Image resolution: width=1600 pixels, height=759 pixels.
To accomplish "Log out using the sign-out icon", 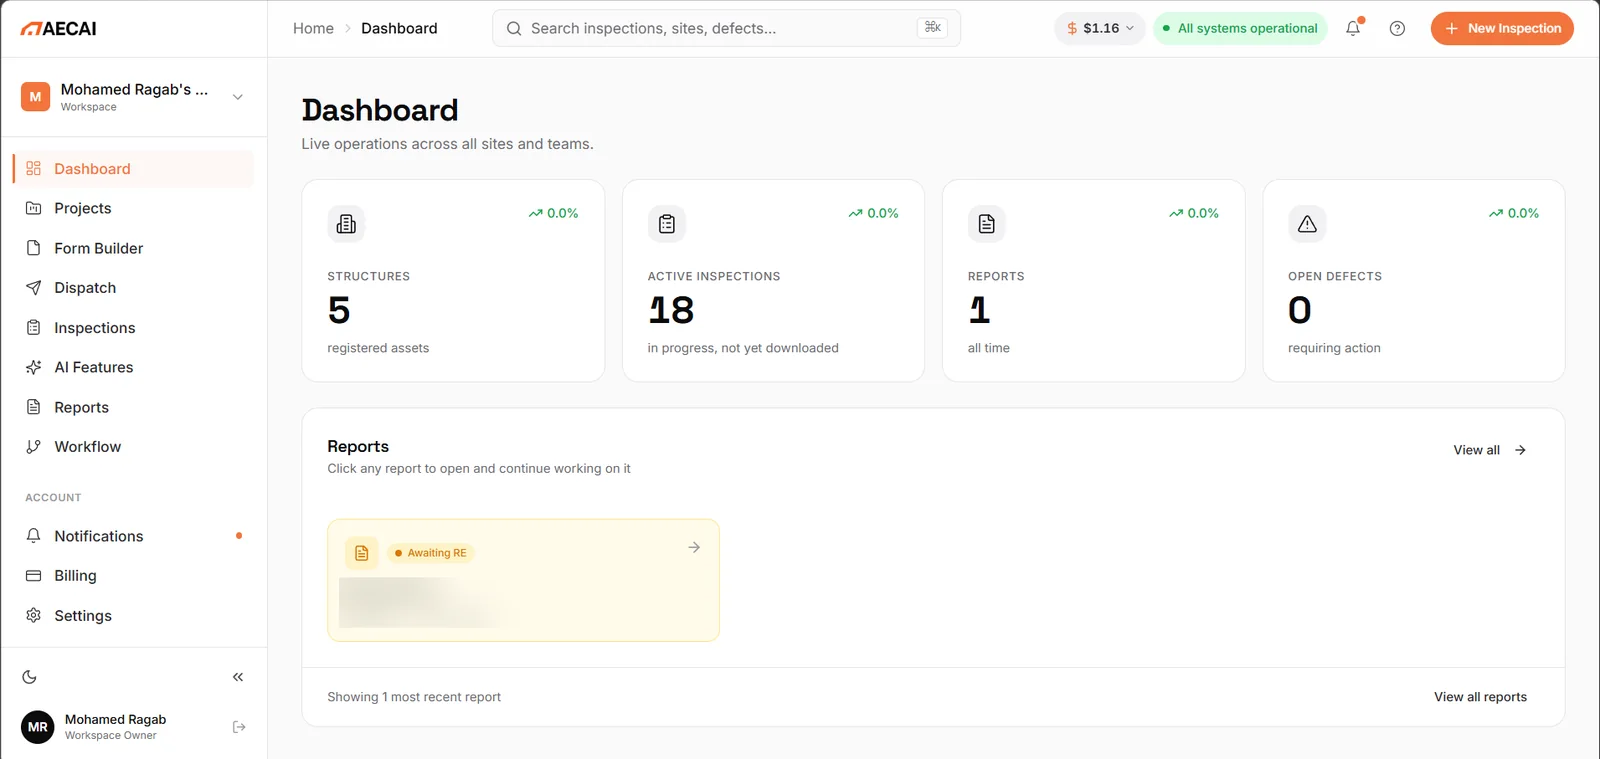I will 239,727.
